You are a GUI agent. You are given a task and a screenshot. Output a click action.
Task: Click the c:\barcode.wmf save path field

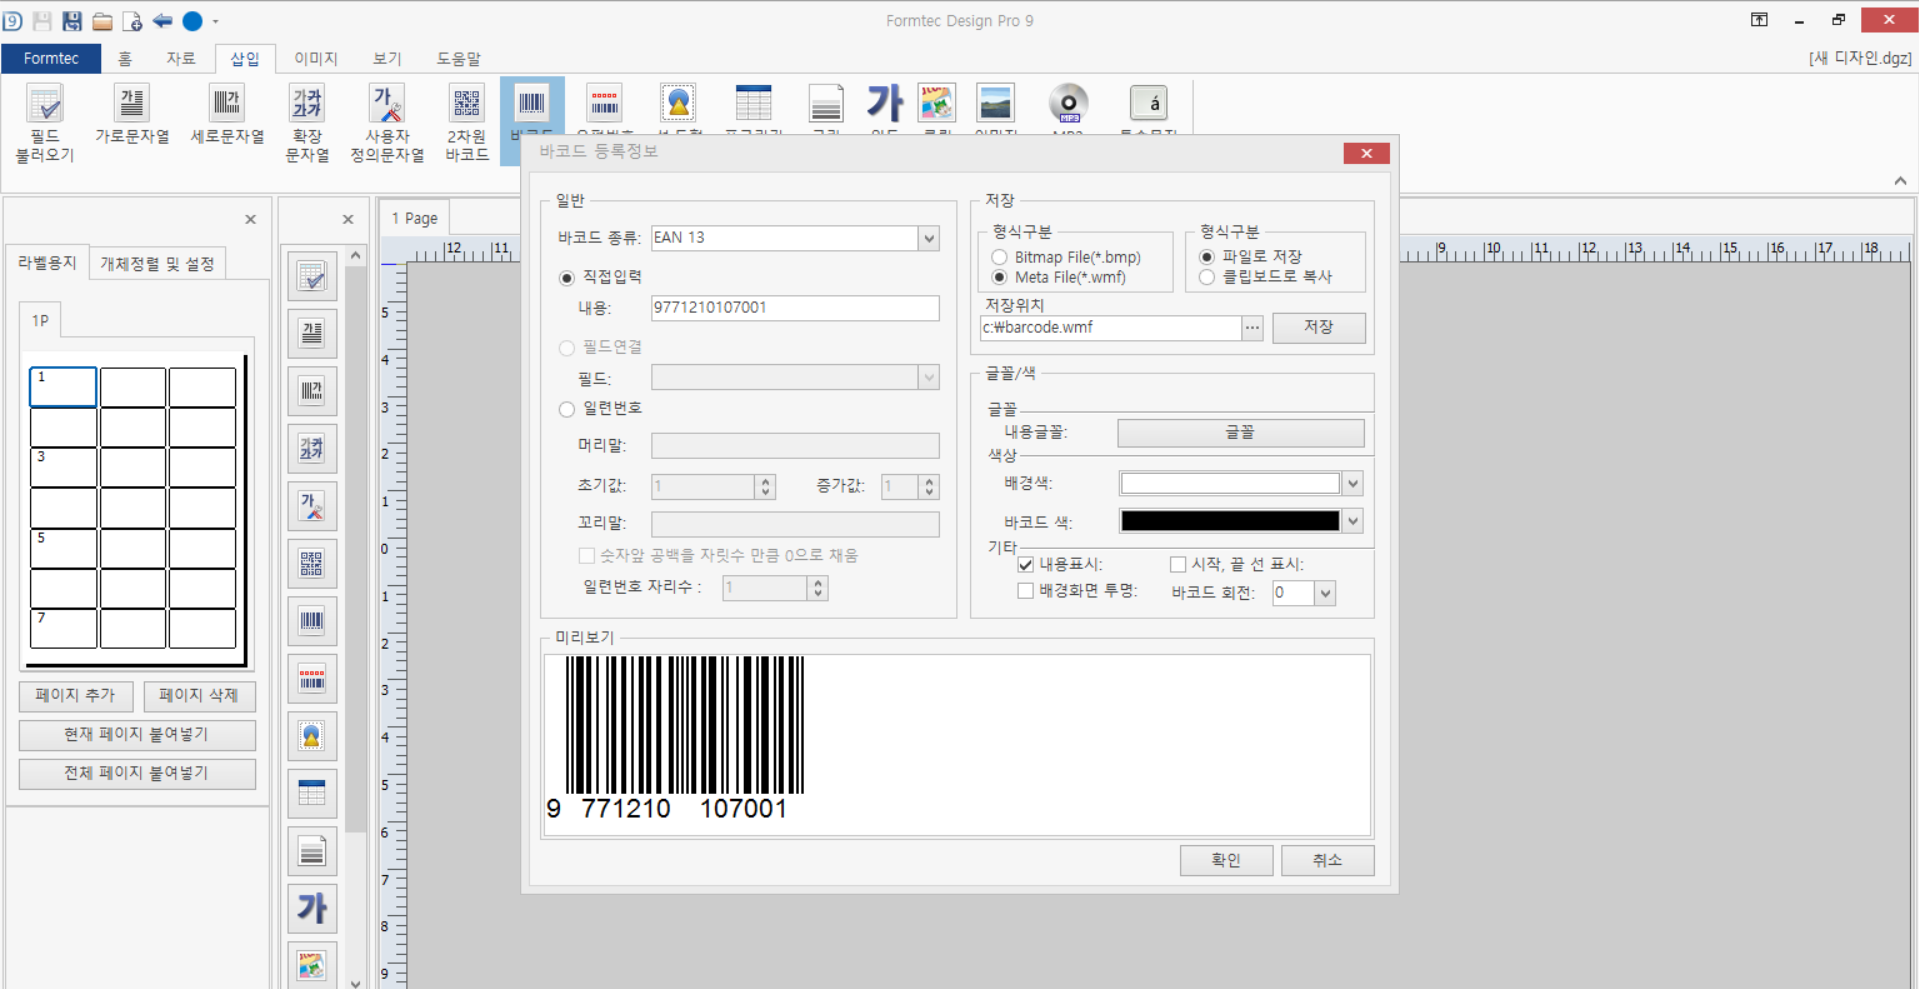[1111, 328]
